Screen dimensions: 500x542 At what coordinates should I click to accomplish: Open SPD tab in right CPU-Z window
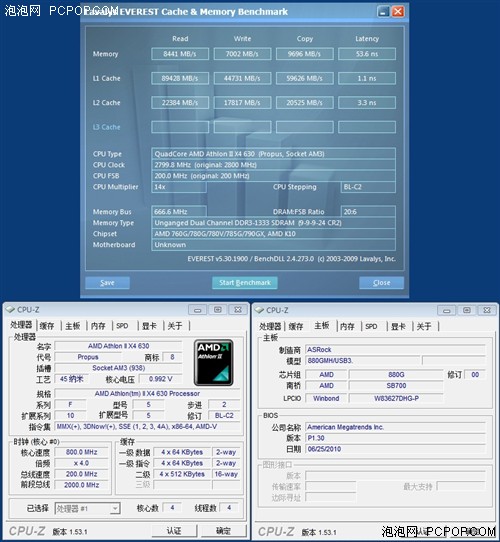(x=371, y=326)
